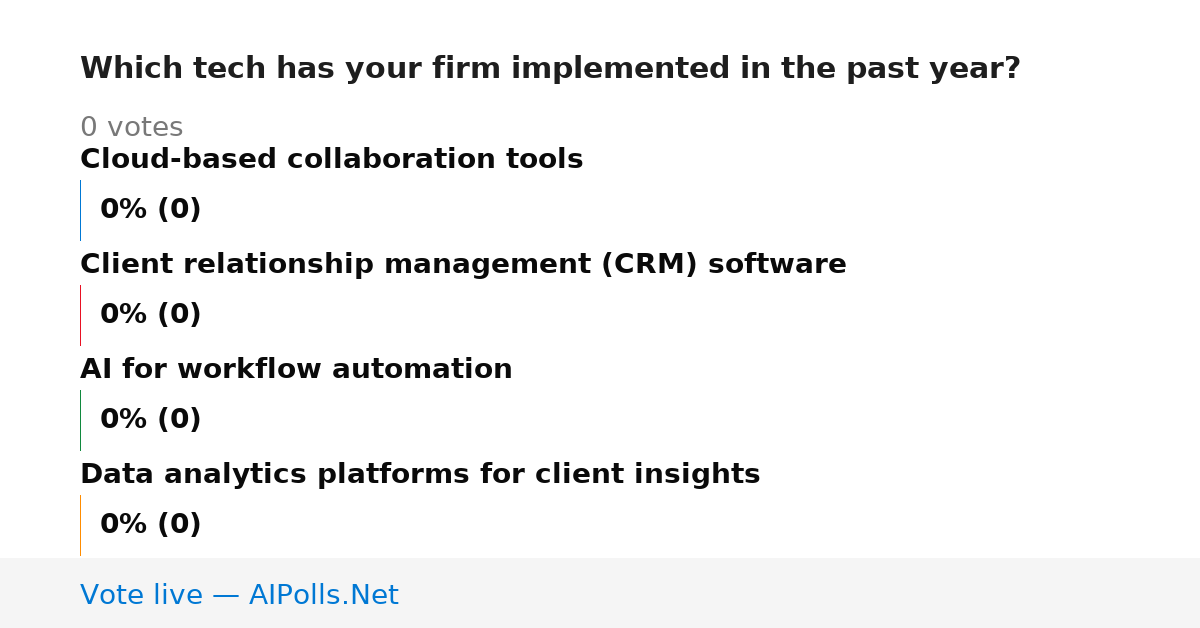1200x628 pixels.
Task: Click the poll question about tech implemented
Action: pyautogui.click(x=550, y=69)
